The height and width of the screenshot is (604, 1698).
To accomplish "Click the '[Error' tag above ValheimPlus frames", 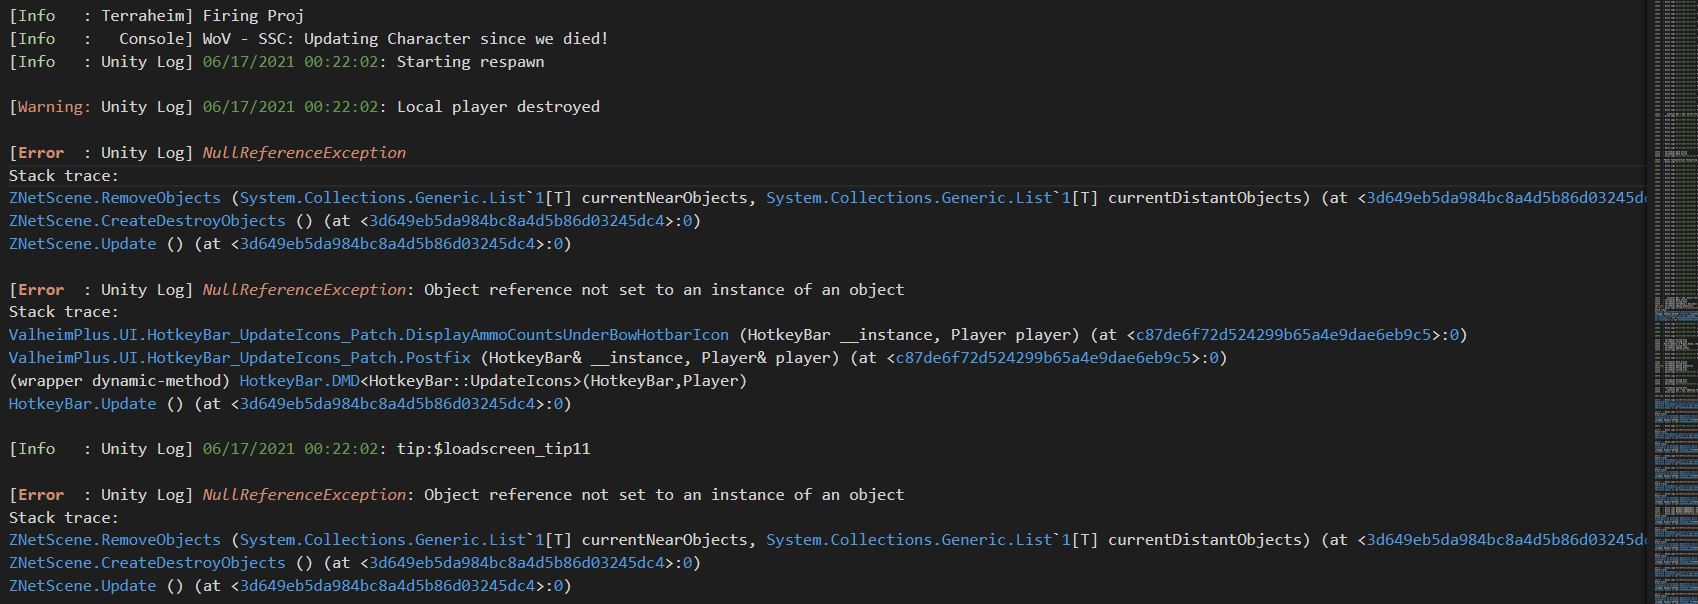I will click(37, 290).
